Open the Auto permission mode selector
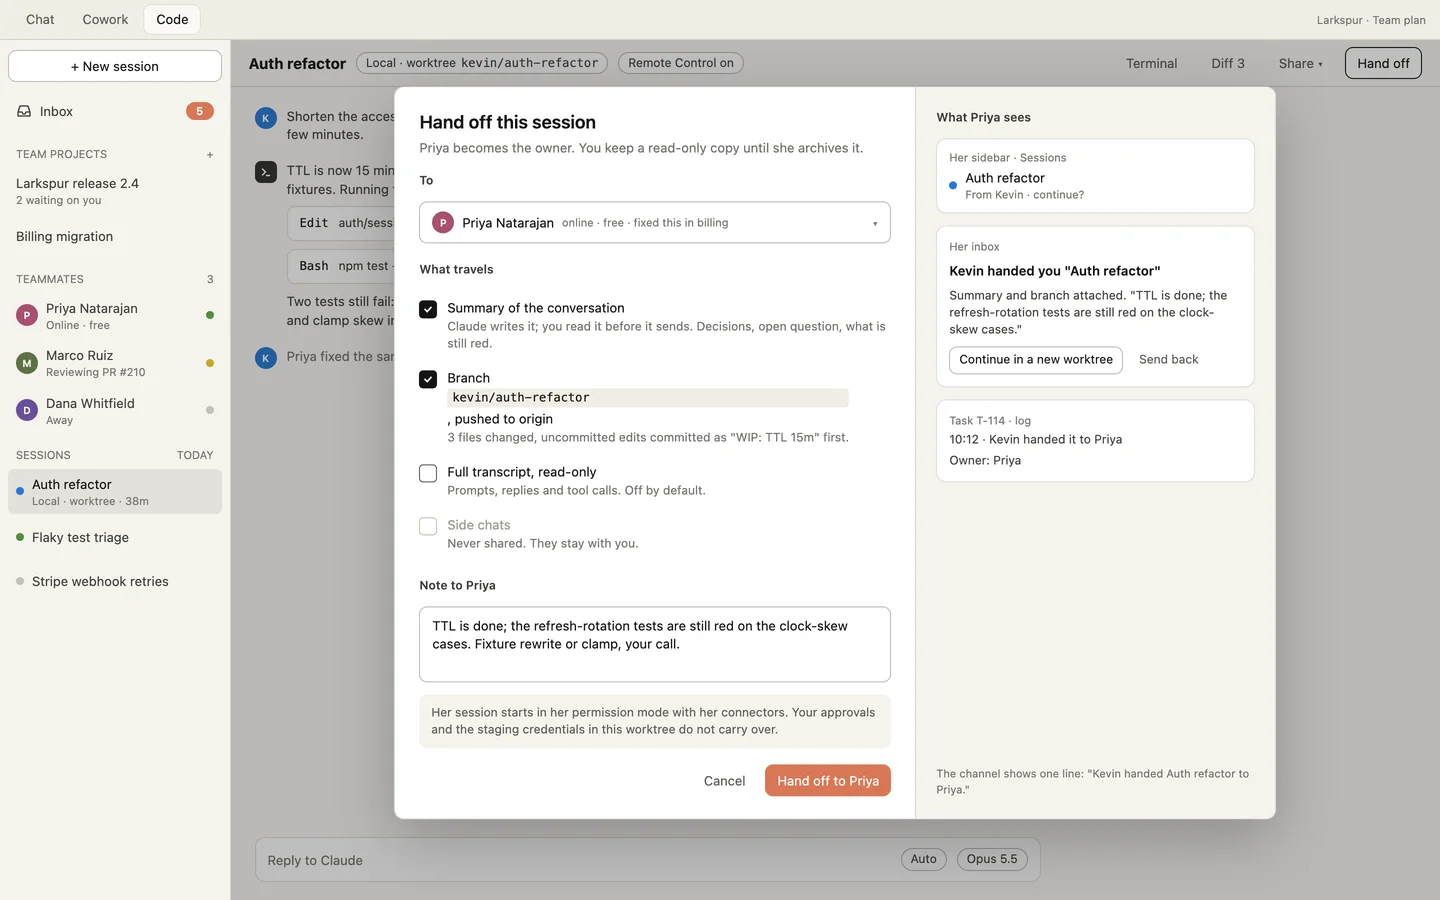This screenshot has height=900, width=1440. (x=924, y=859)
